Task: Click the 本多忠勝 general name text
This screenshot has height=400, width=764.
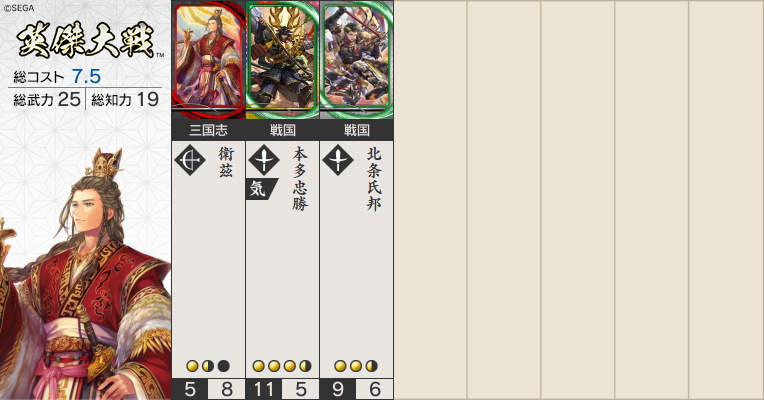Action: click(300, 179)
